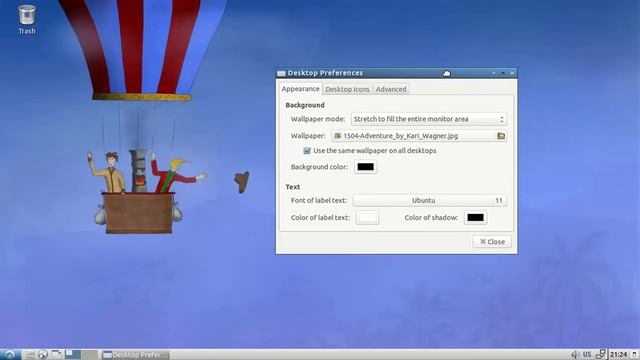Click the Background section heading
The width and height of the screenshot is (640, 360).
tap(305, 105)
